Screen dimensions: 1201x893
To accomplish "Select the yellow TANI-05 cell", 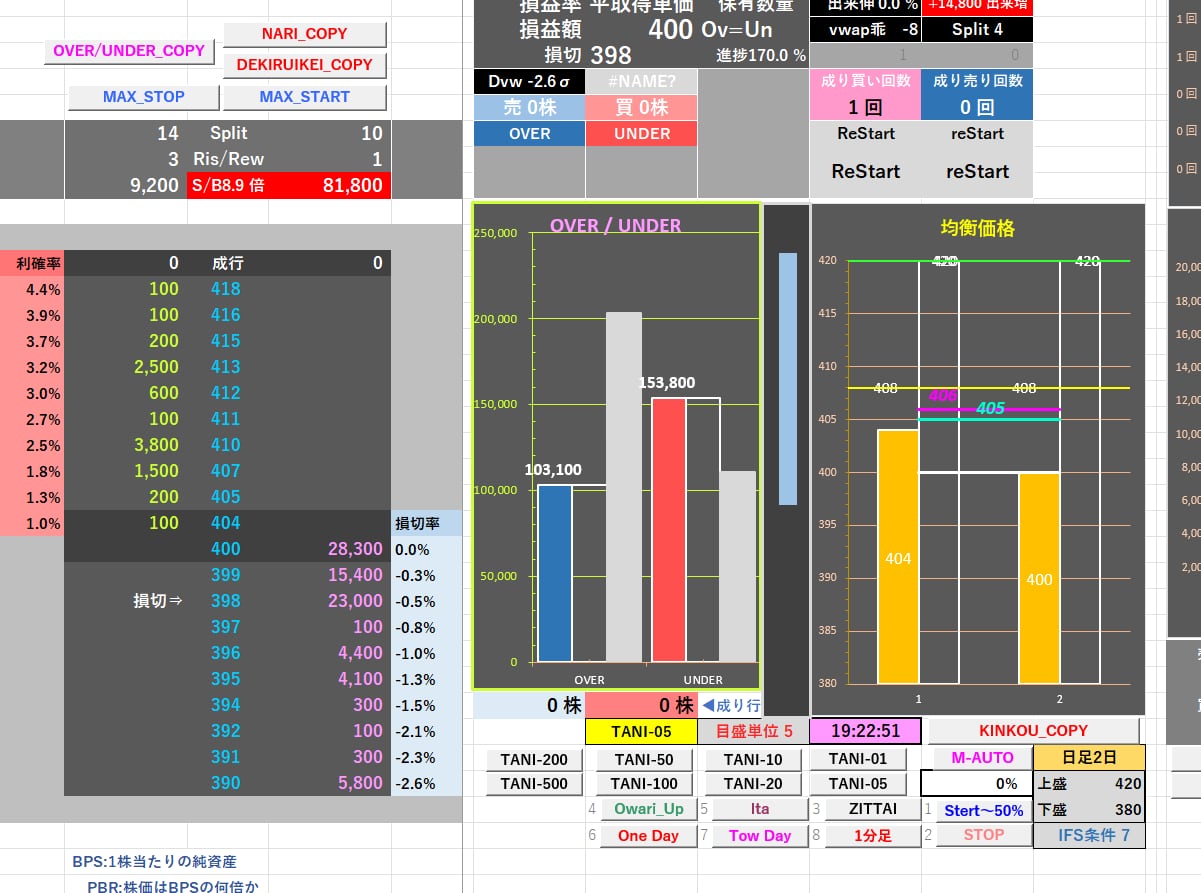I will click(639, 732).
